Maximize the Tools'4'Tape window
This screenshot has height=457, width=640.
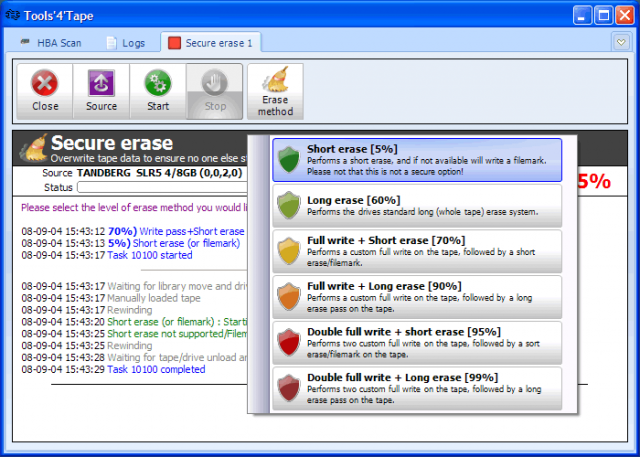point(603,15)
